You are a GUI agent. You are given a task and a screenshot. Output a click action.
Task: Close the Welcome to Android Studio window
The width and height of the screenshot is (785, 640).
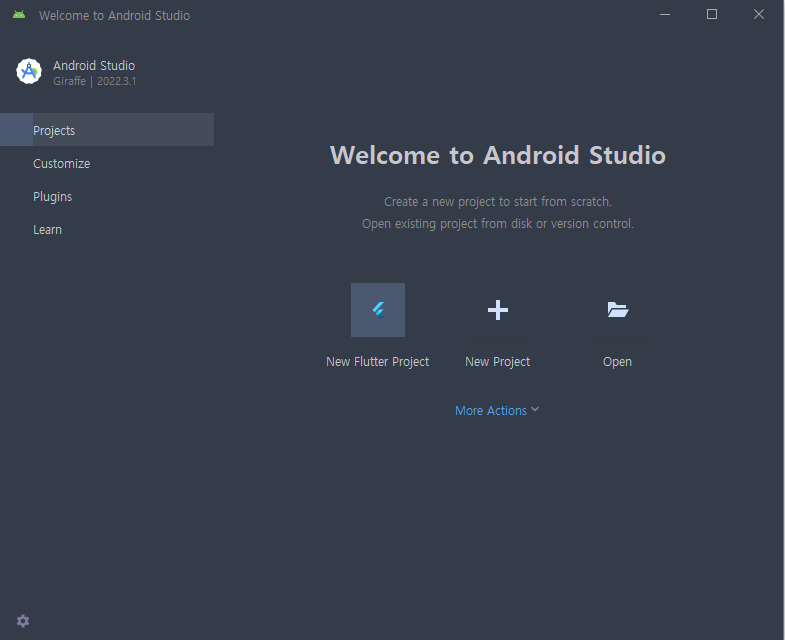tap(759, 15)
